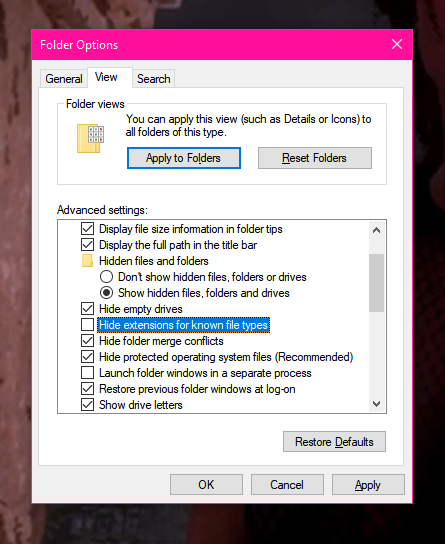Open the Search tab
The width and height of the screenshot is (445, 544).
point(154,79)
